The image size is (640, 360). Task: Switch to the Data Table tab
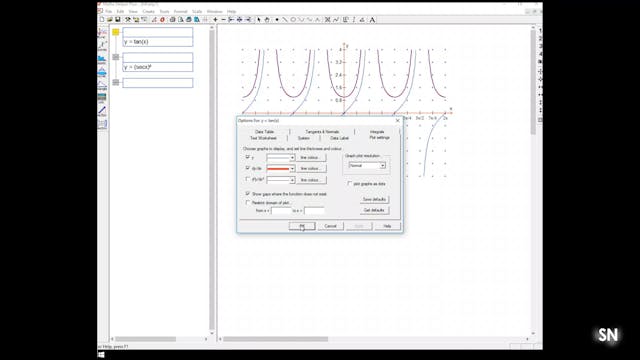[x=264, y=132]
